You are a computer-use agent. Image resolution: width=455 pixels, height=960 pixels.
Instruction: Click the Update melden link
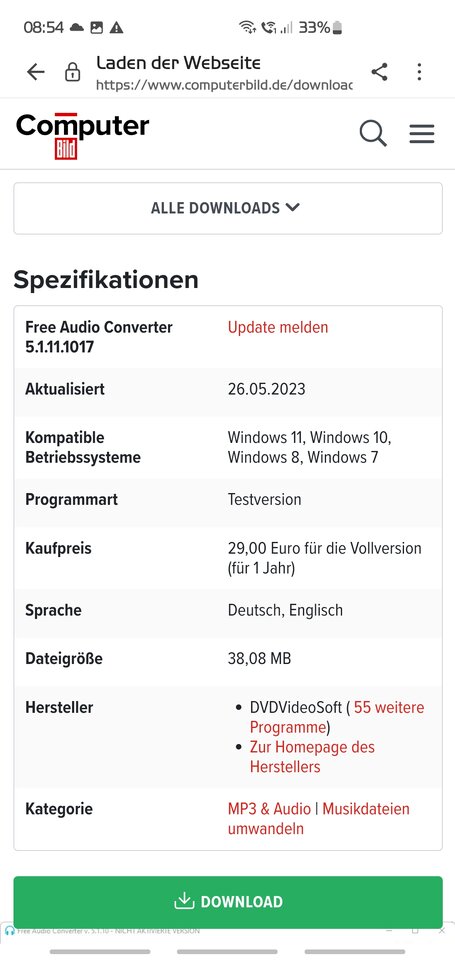(278, 328)
